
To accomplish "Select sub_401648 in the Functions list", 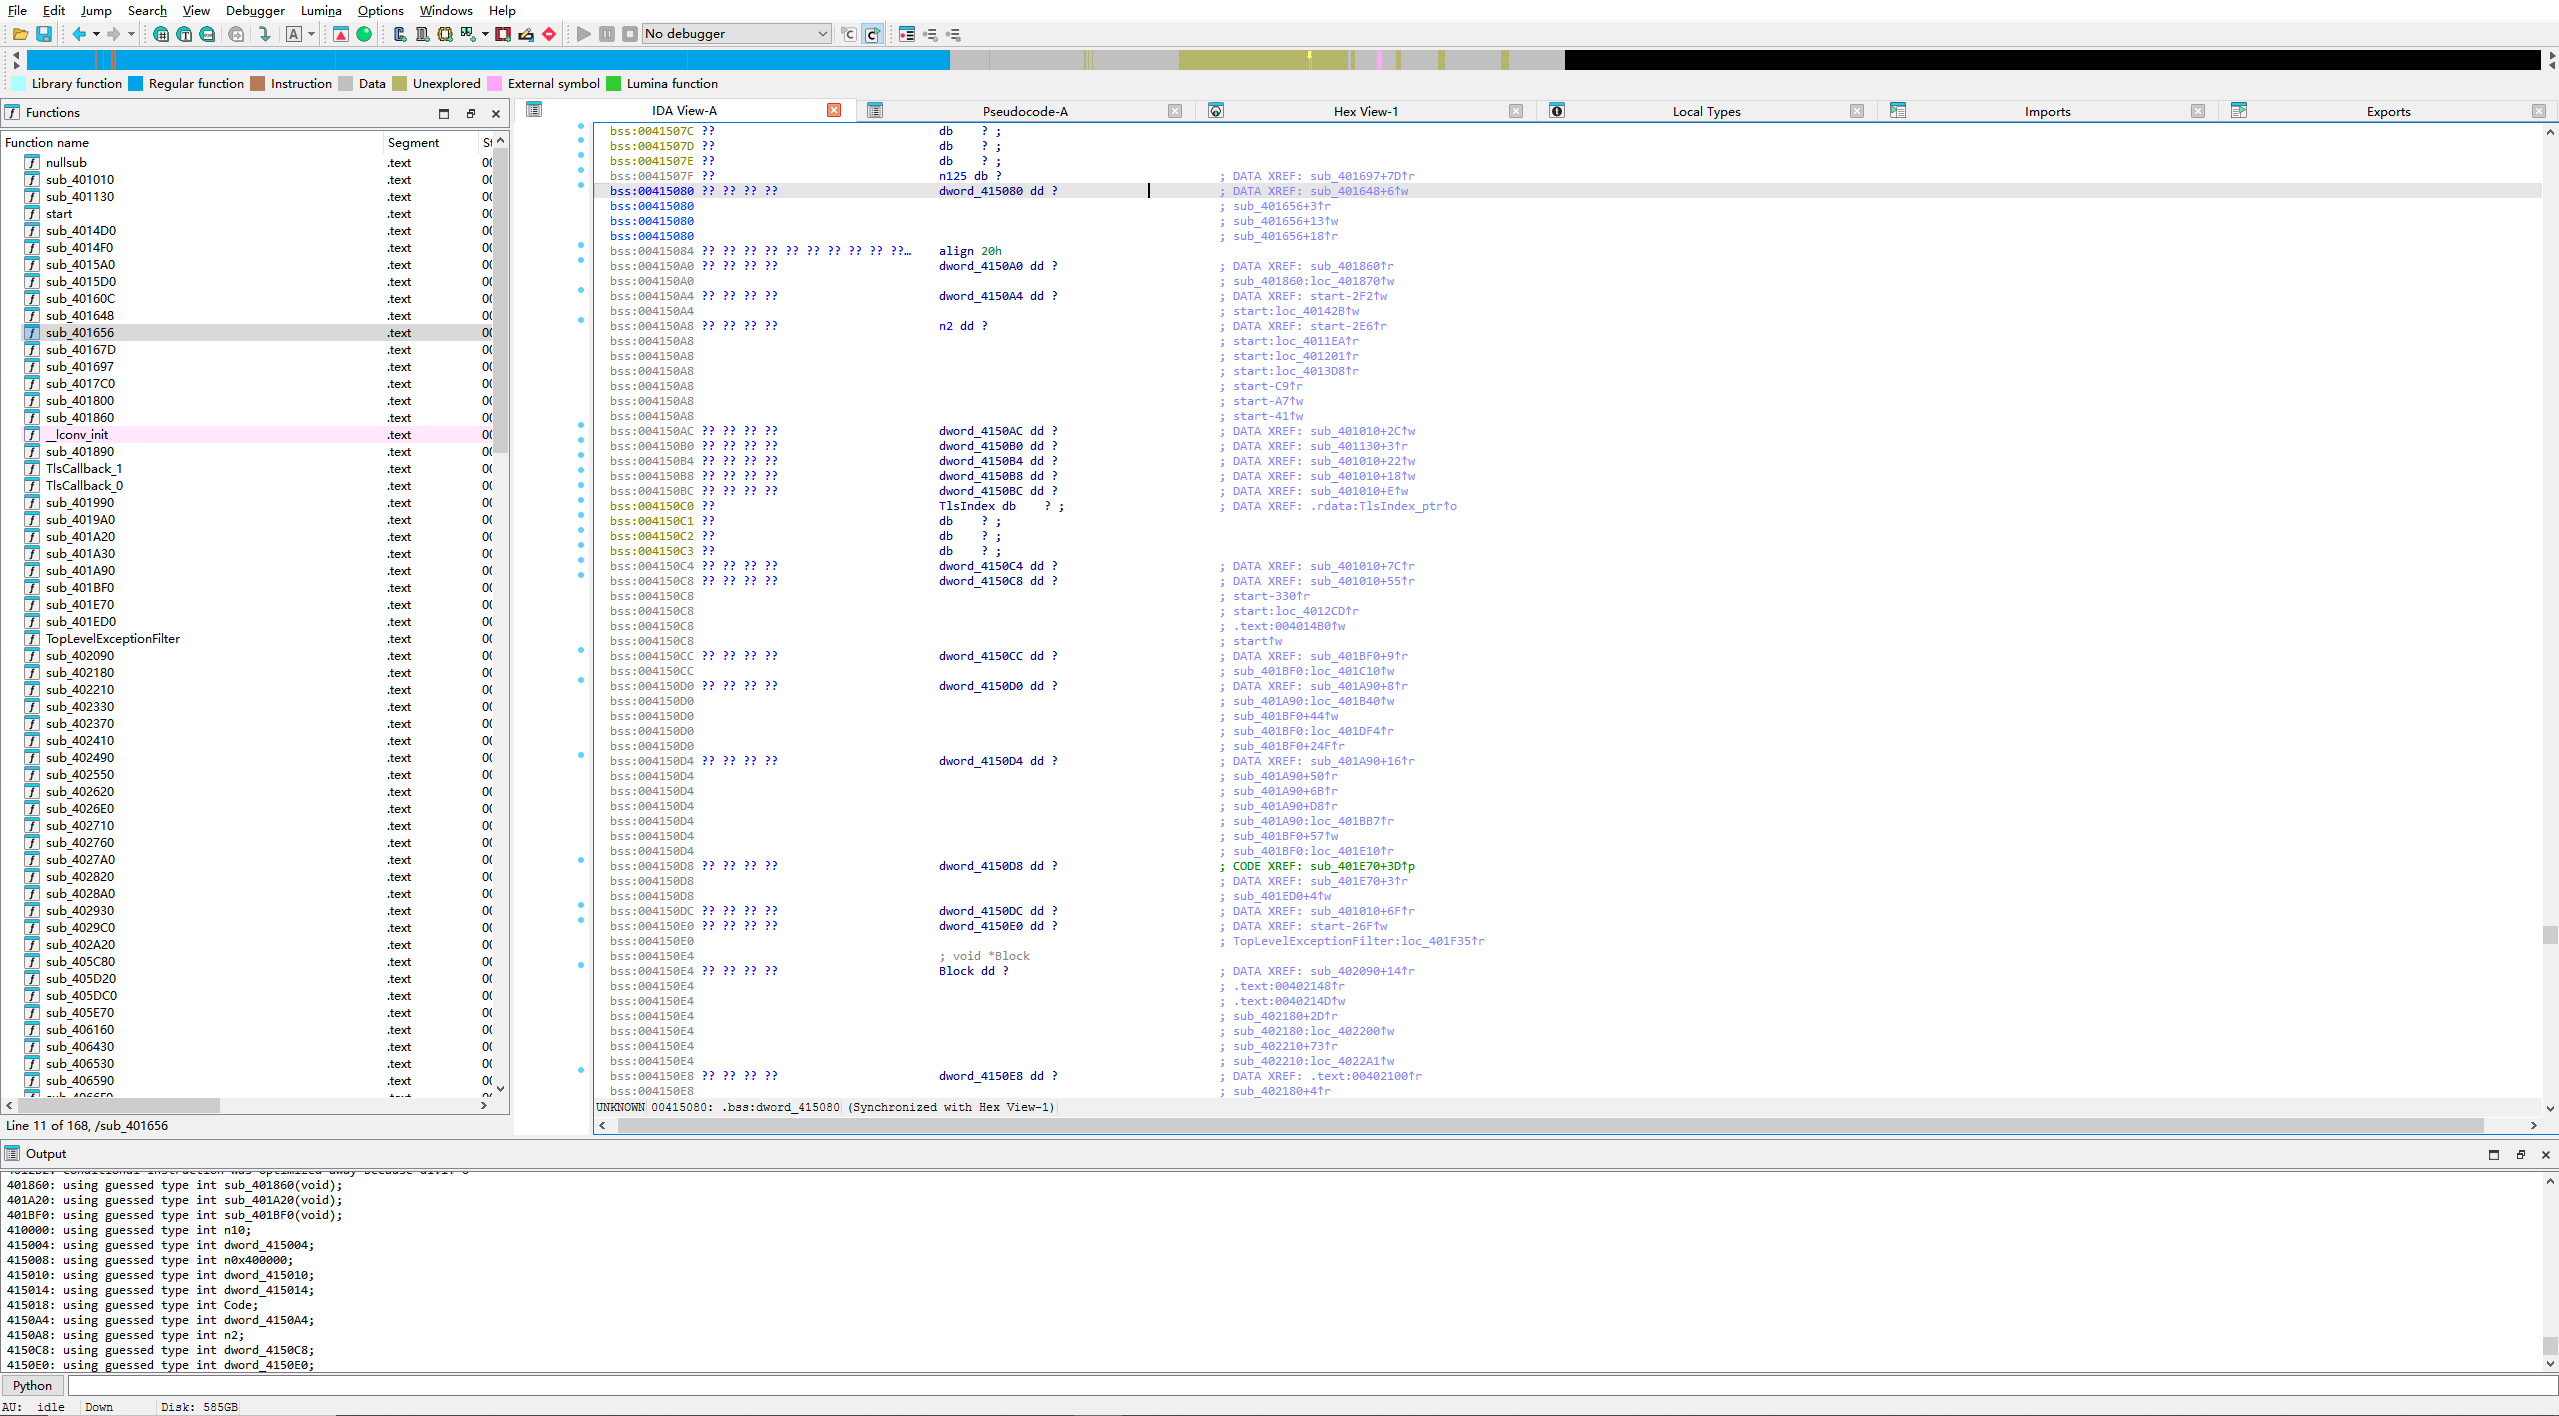I will 80,316.
